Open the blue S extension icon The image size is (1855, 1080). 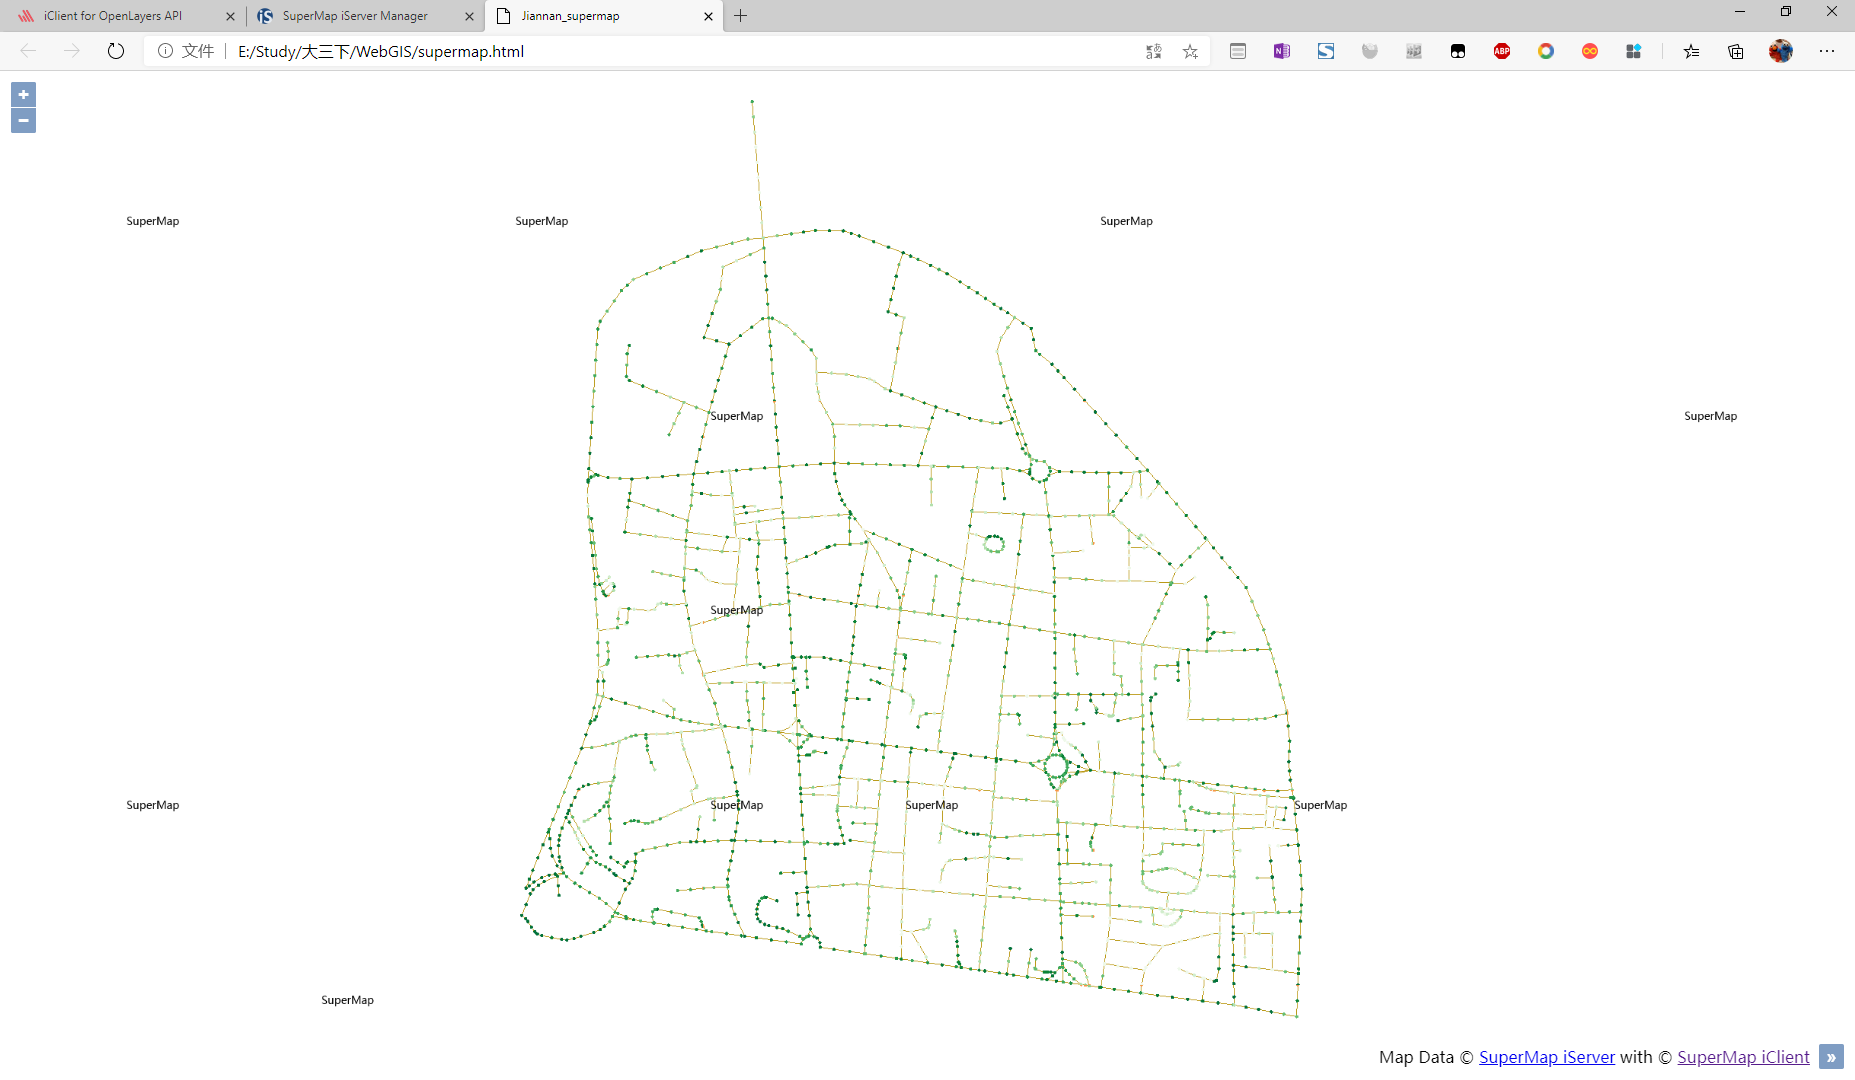pos(1326,51)
